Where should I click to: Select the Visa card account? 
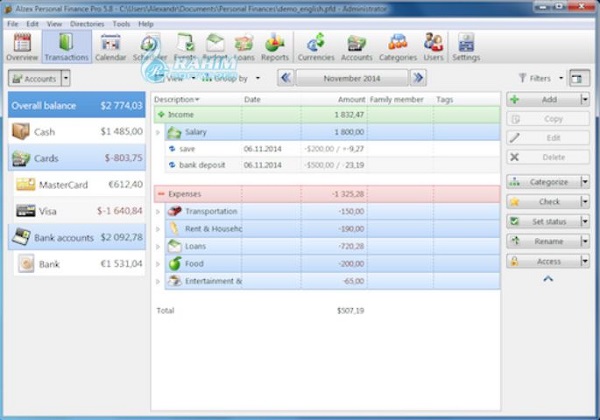tap(79, 211)
